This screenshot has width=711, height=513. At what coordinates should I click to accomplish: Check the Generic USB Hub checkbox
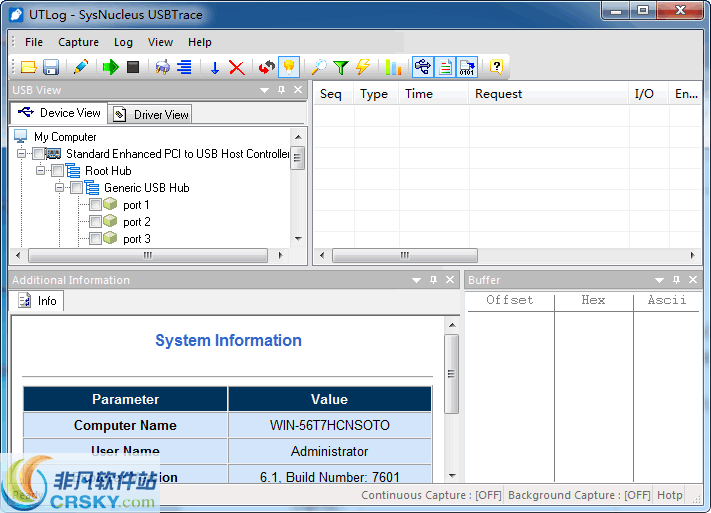pos(77,188)
